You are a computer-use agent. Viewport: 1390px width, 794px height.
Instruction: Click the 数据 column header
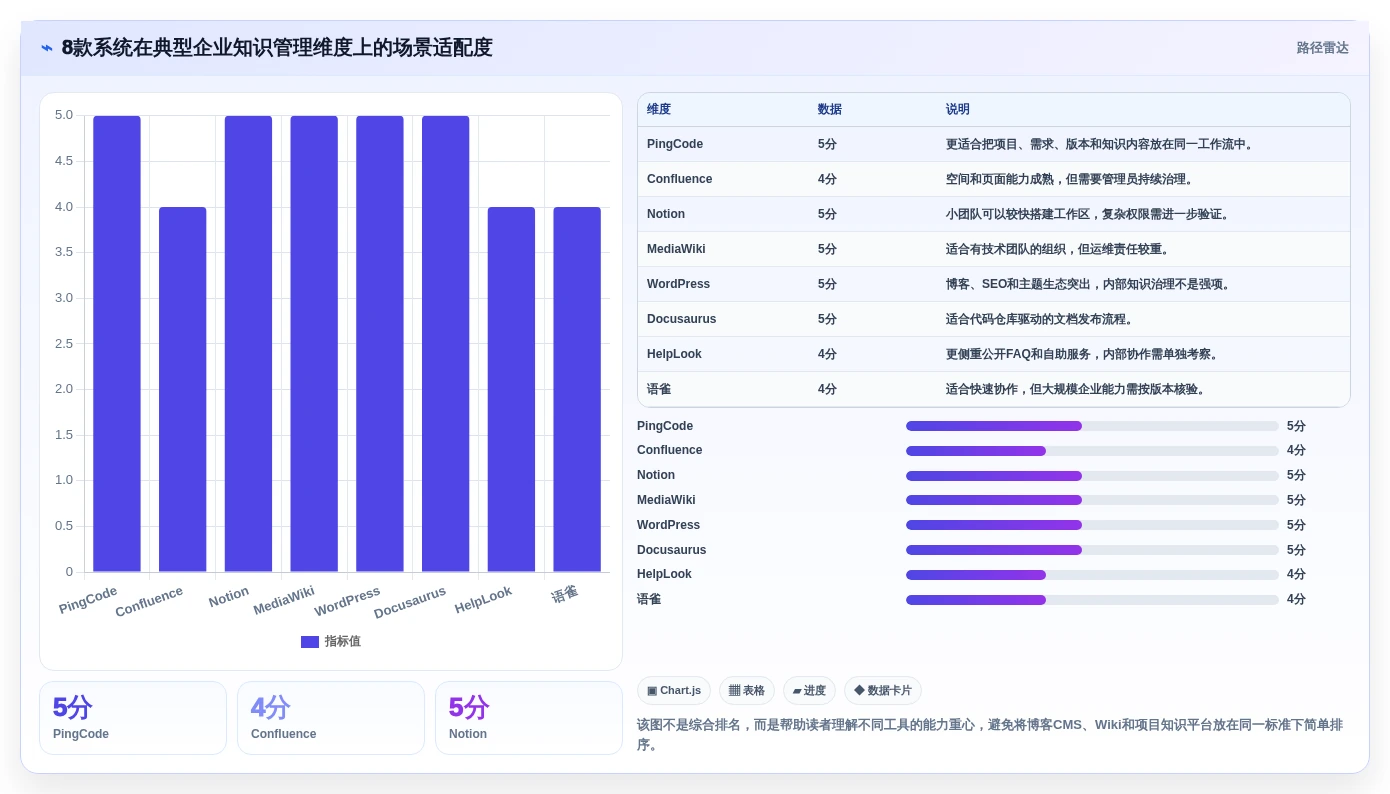830,110
